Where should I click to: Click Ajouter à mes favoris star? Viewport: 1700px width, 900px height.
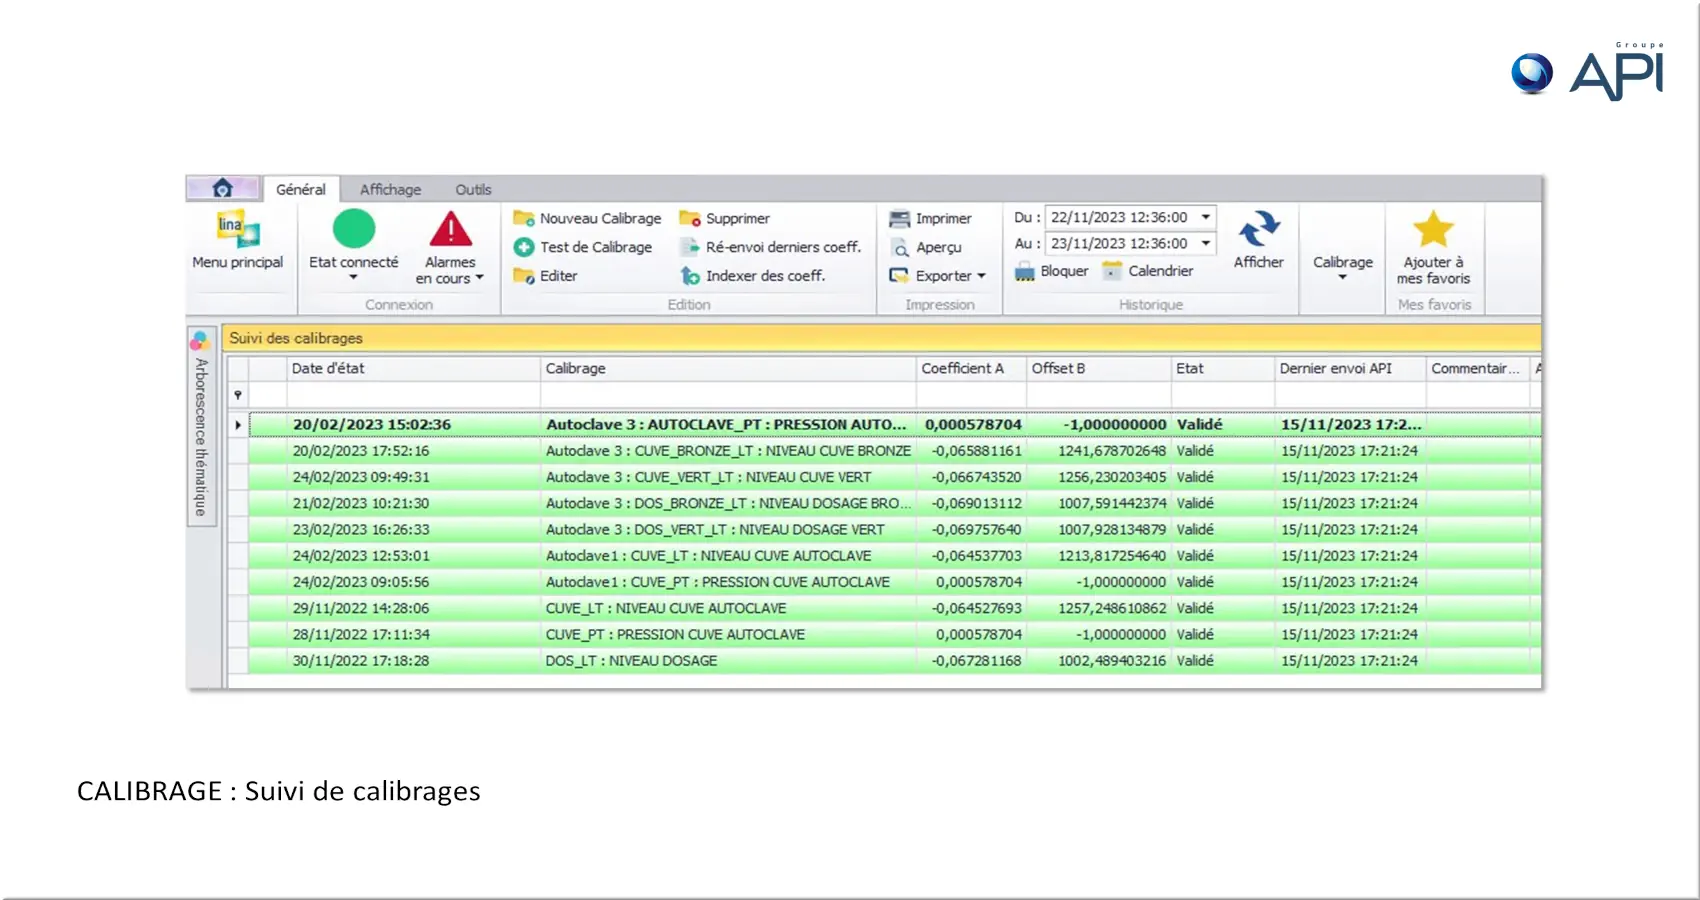click(1433, 229)
